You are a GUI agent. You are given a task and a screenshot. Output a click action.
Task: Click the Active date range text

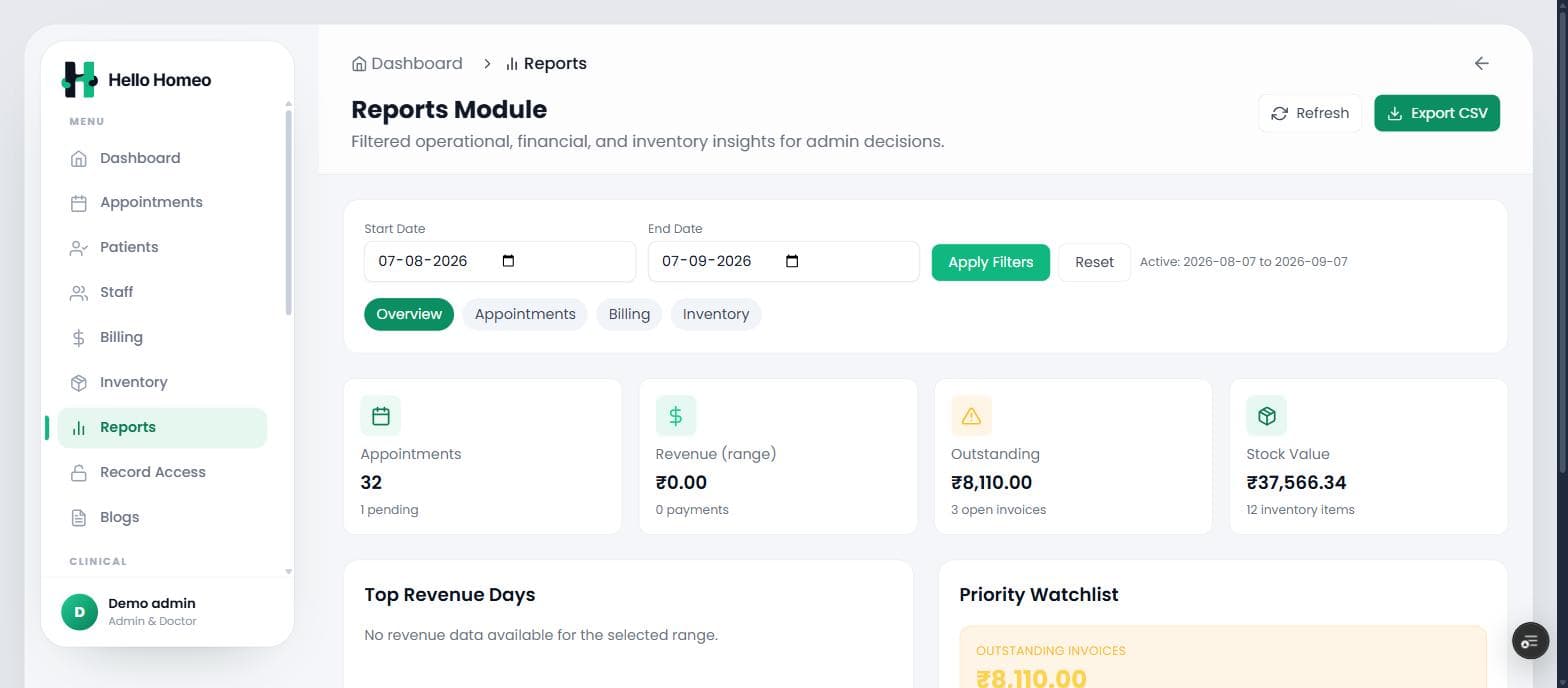pyautogui.click(x=1244, y=262)
